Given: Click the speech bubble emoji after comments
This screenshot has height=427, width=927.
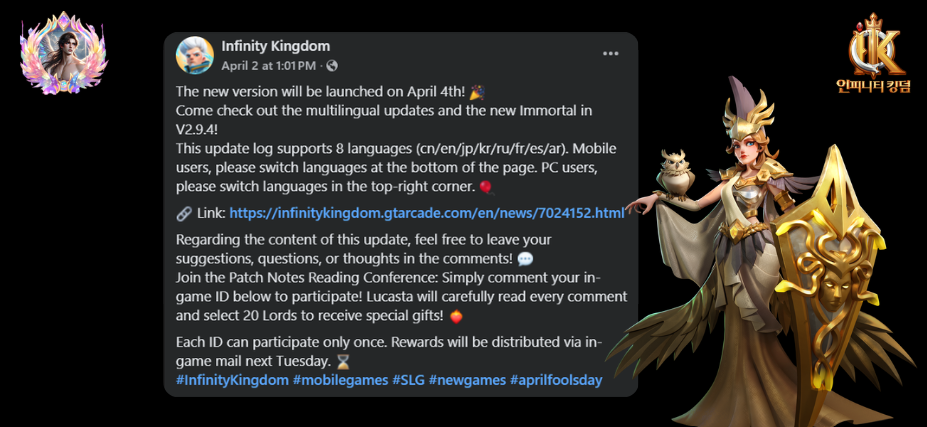Looking at the screenshot, I should [x=525, y=258].
